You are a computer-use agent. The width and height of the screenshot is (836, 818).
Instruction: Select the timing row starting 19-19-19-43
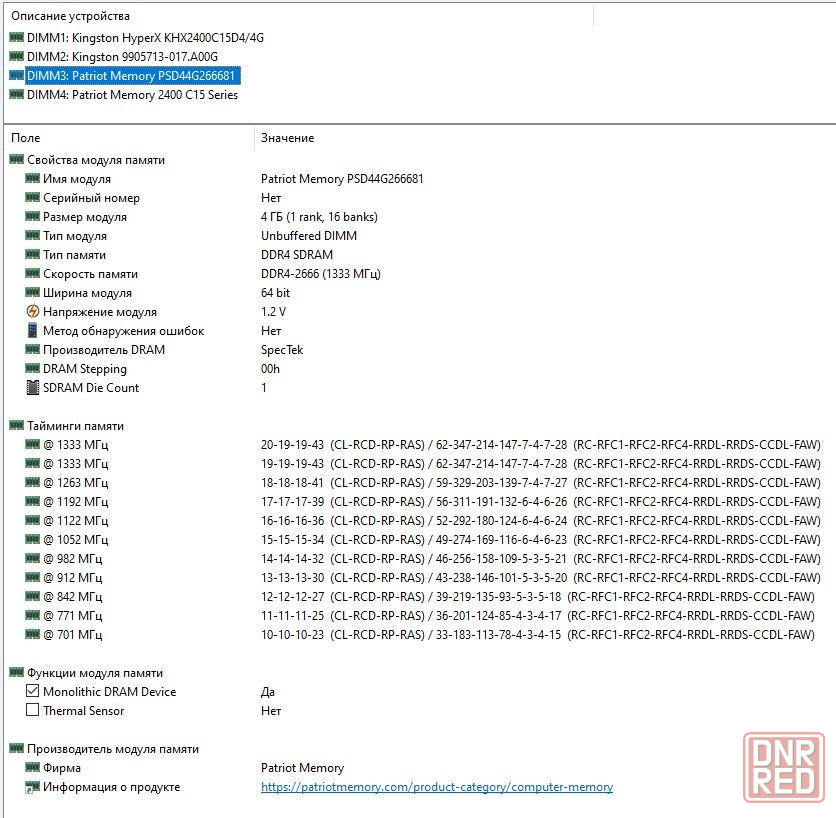pos(540,464)
